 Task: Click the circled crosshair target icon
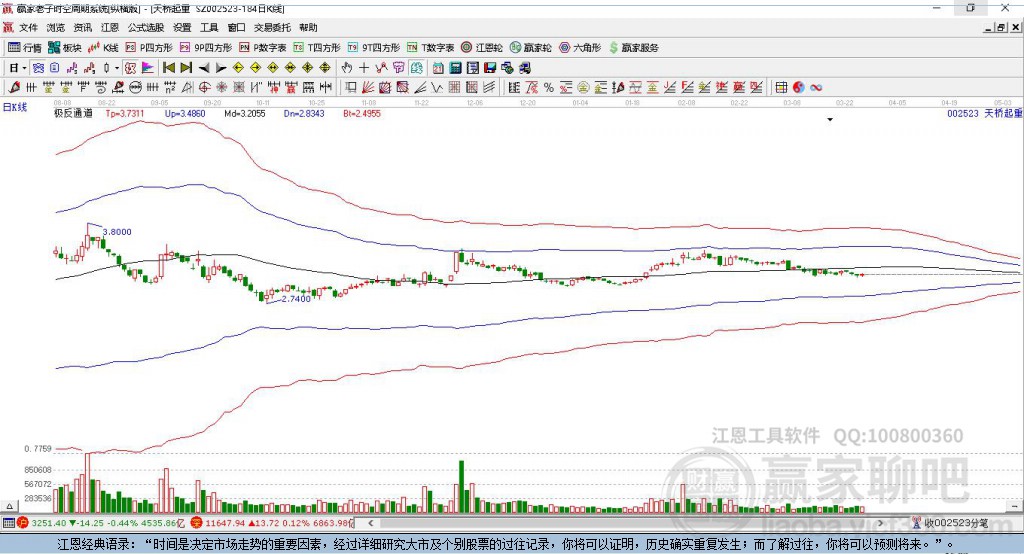204,87
